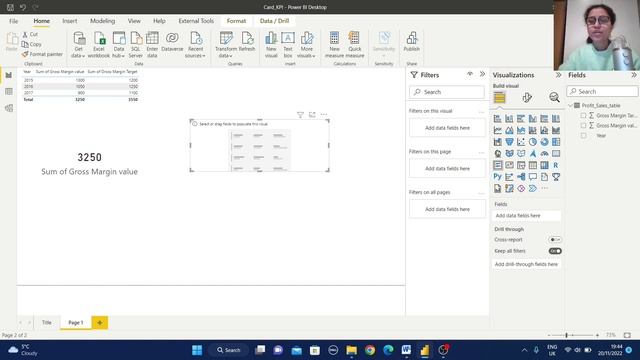Switch to Data view in left sidebar
Image resolution: width=640 pixels, height=360 pixels.
[9, 91]
